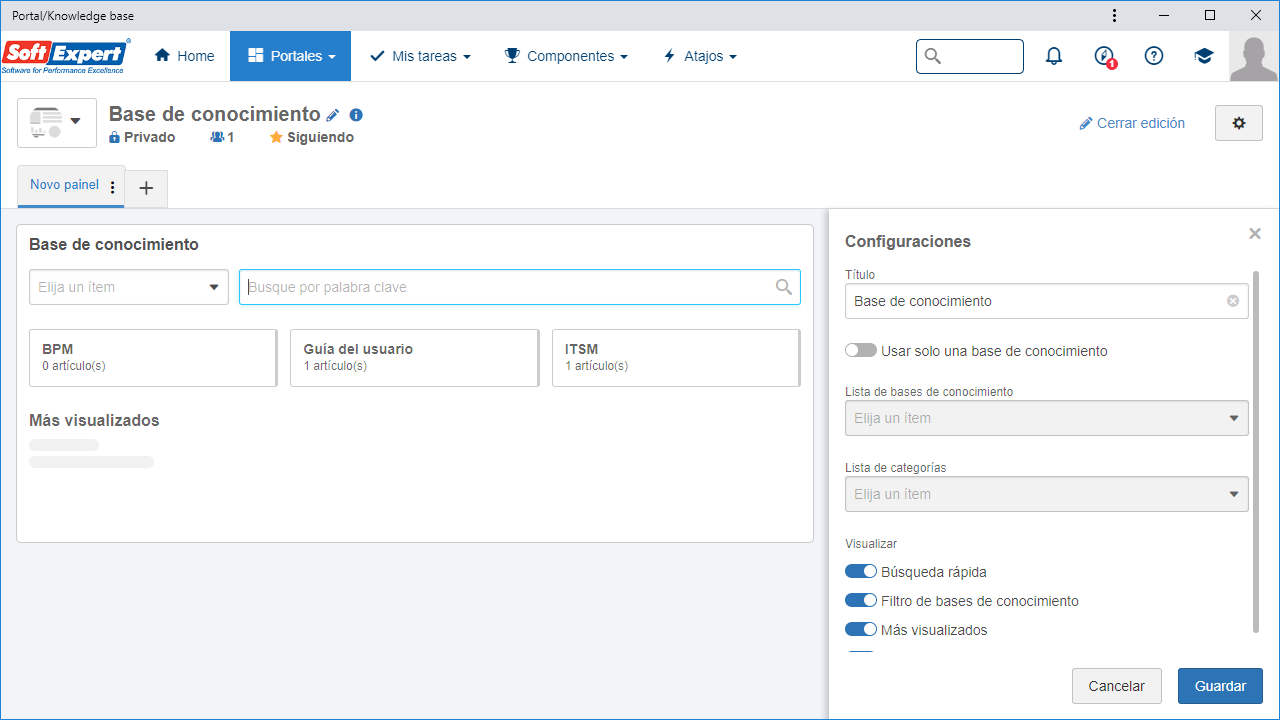The image size is (1280, 720).
Task: Click the Privado lock indicator
Action: 114,137
